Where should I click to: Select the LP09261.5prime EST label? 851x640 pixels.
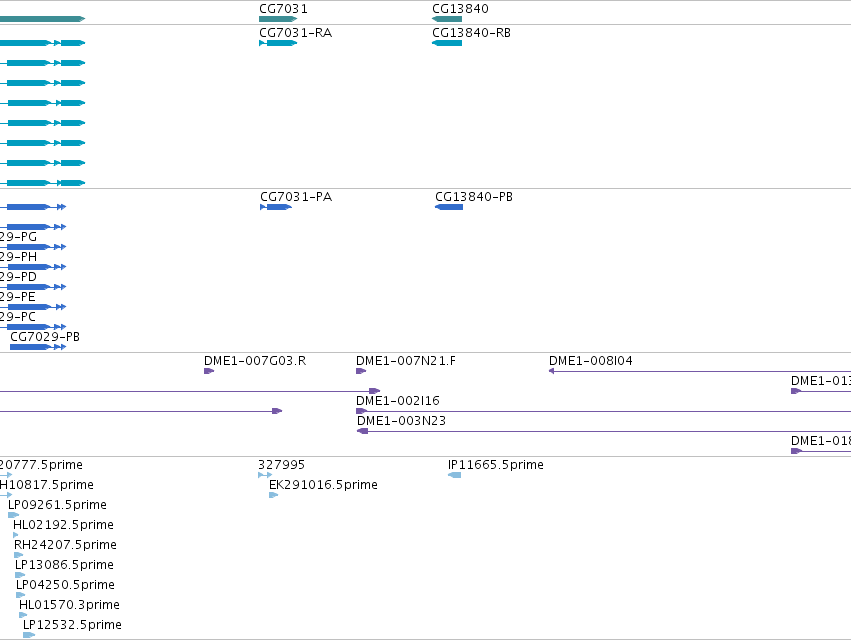pyautogui.click(x=57, y=505)
